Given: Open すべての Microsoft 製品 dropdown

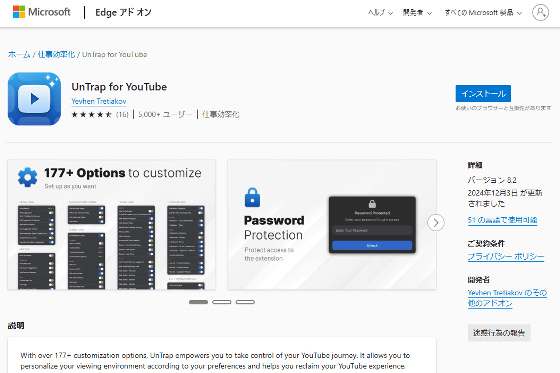Looking at the screenshot, I should coord(483,13).
